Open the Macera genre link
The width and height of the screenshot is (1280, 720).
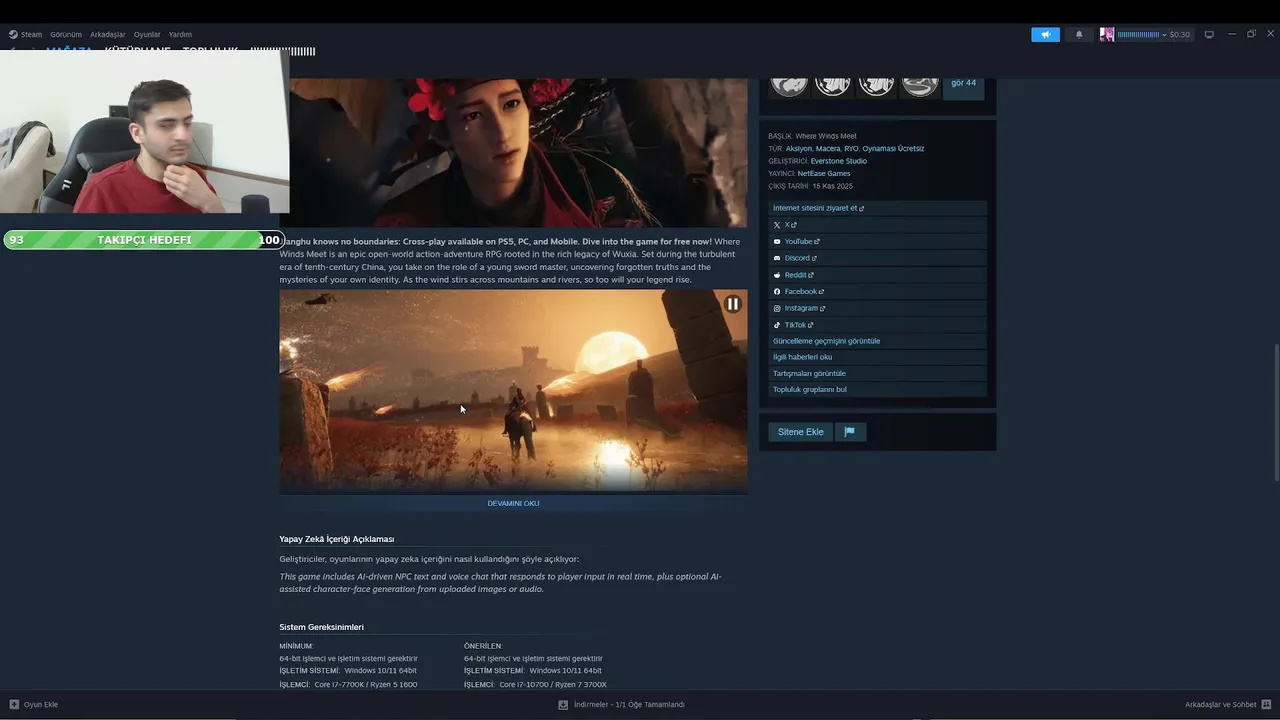coord(828,148)
